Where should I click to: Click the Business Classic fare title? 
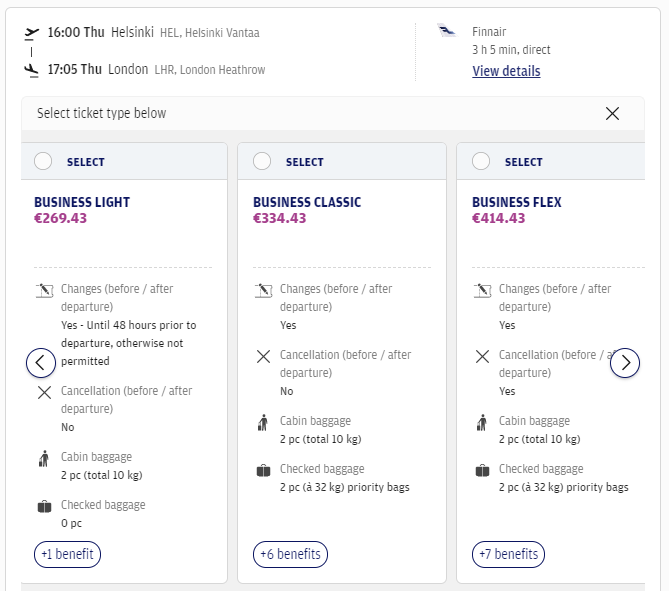pyautogui.click(x=307, y=202)
